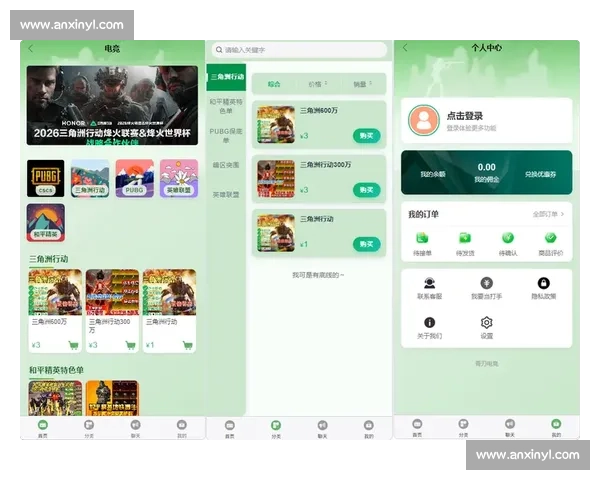Open the 设置 gear icon

pyautogui.click(x=486, y=323)
